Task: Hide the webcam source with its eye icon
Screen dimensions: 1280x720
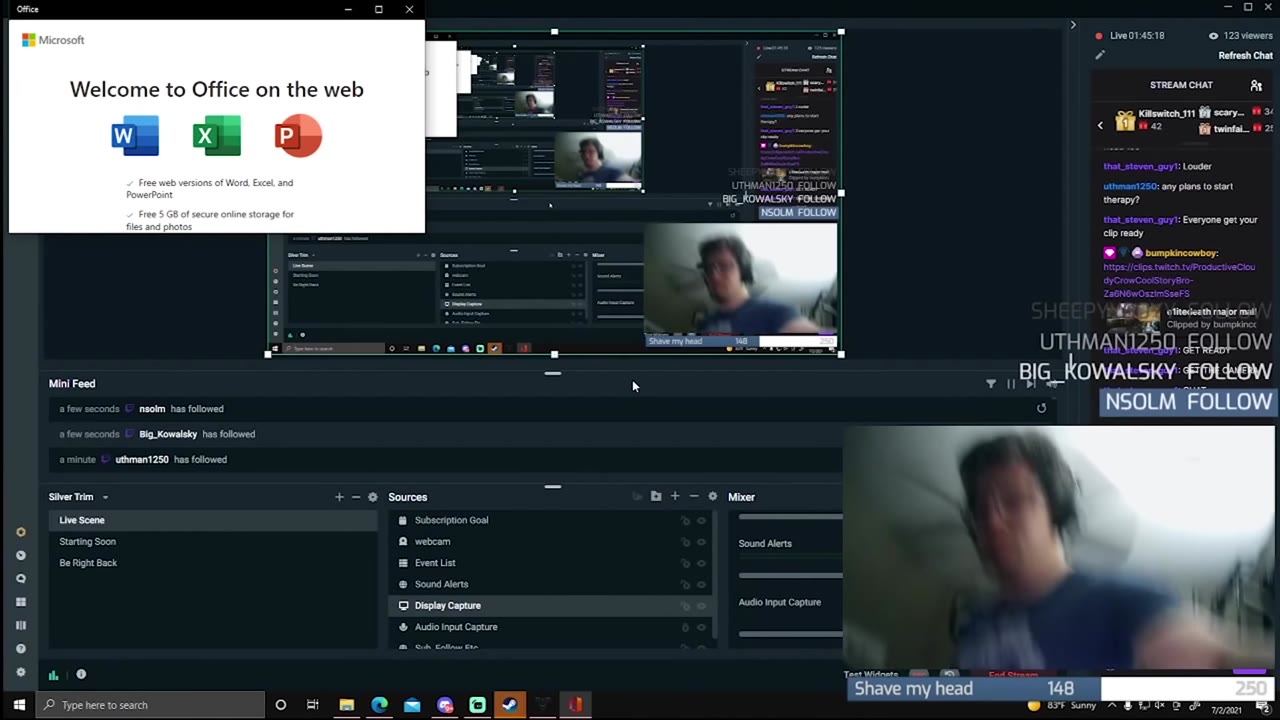Action: coord(701,542)
